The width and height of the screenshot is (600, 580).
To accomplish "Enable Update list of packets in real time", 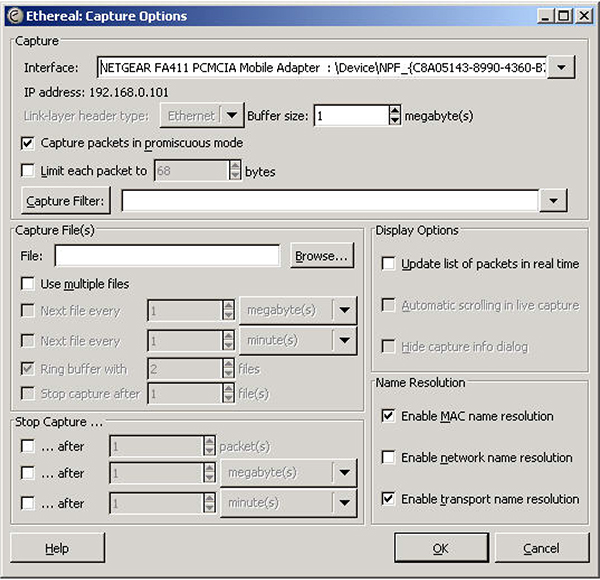I will click(388, 264).
